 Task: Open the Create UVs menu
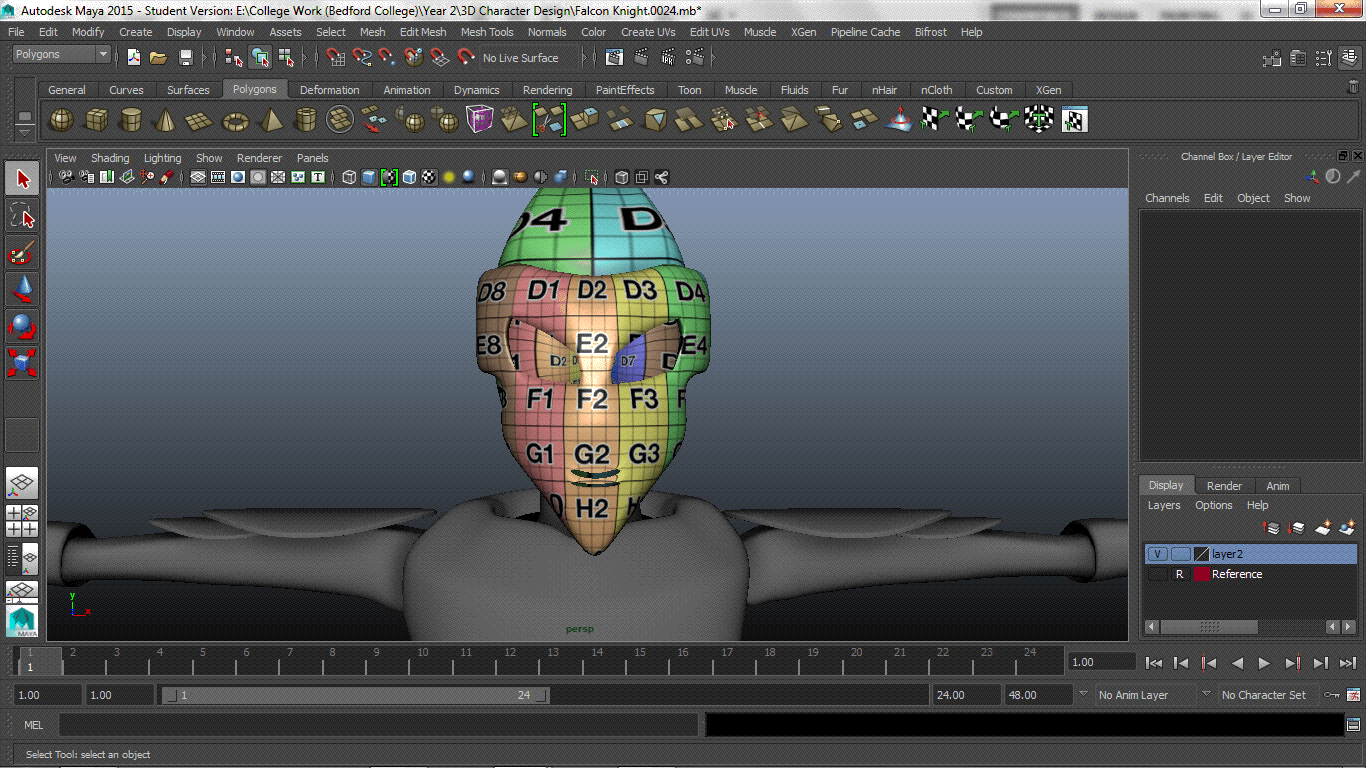click(x=648, y=32)
